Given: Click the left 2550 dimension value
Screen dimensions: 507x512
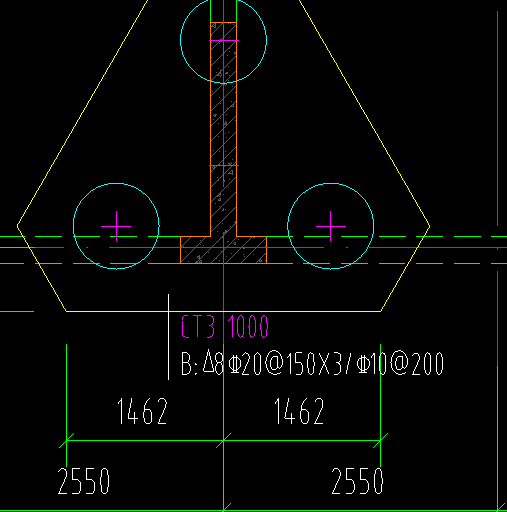Looking at the screenshot, I should point(84,481).
